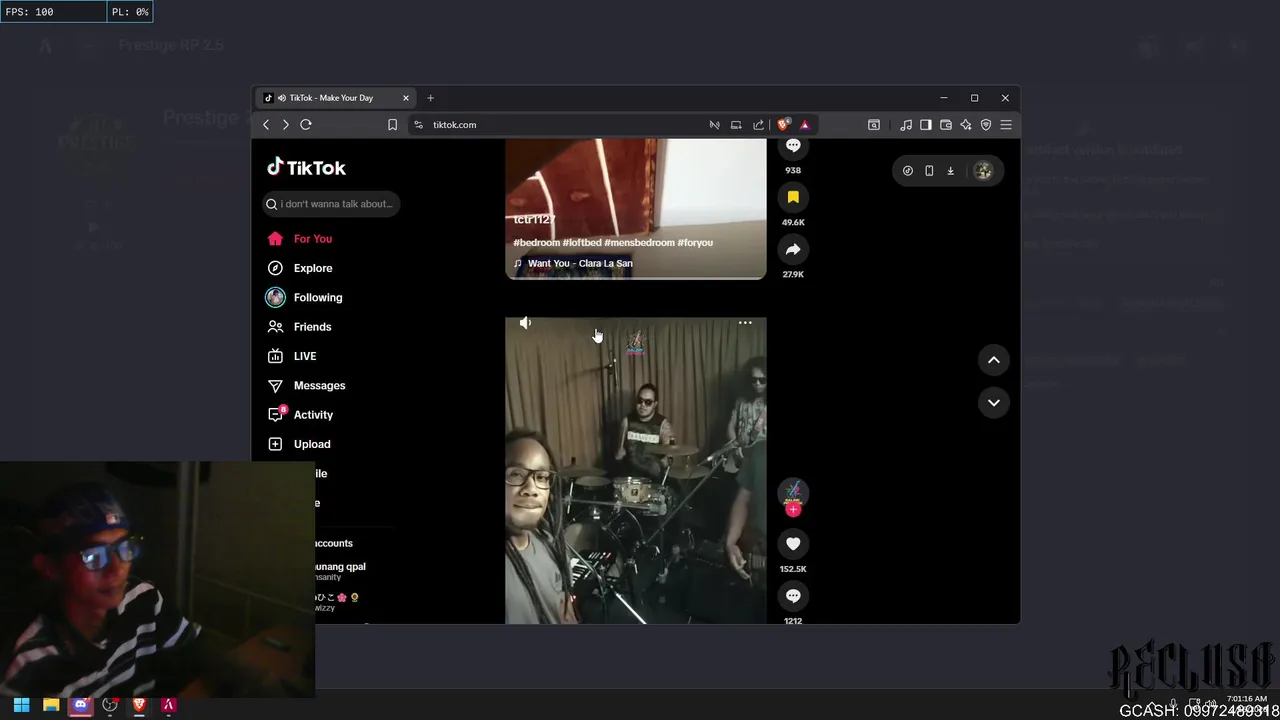The image size is (1280, 720).
Task: Open the Brave Wallet icon
Action: click(946, 125)
